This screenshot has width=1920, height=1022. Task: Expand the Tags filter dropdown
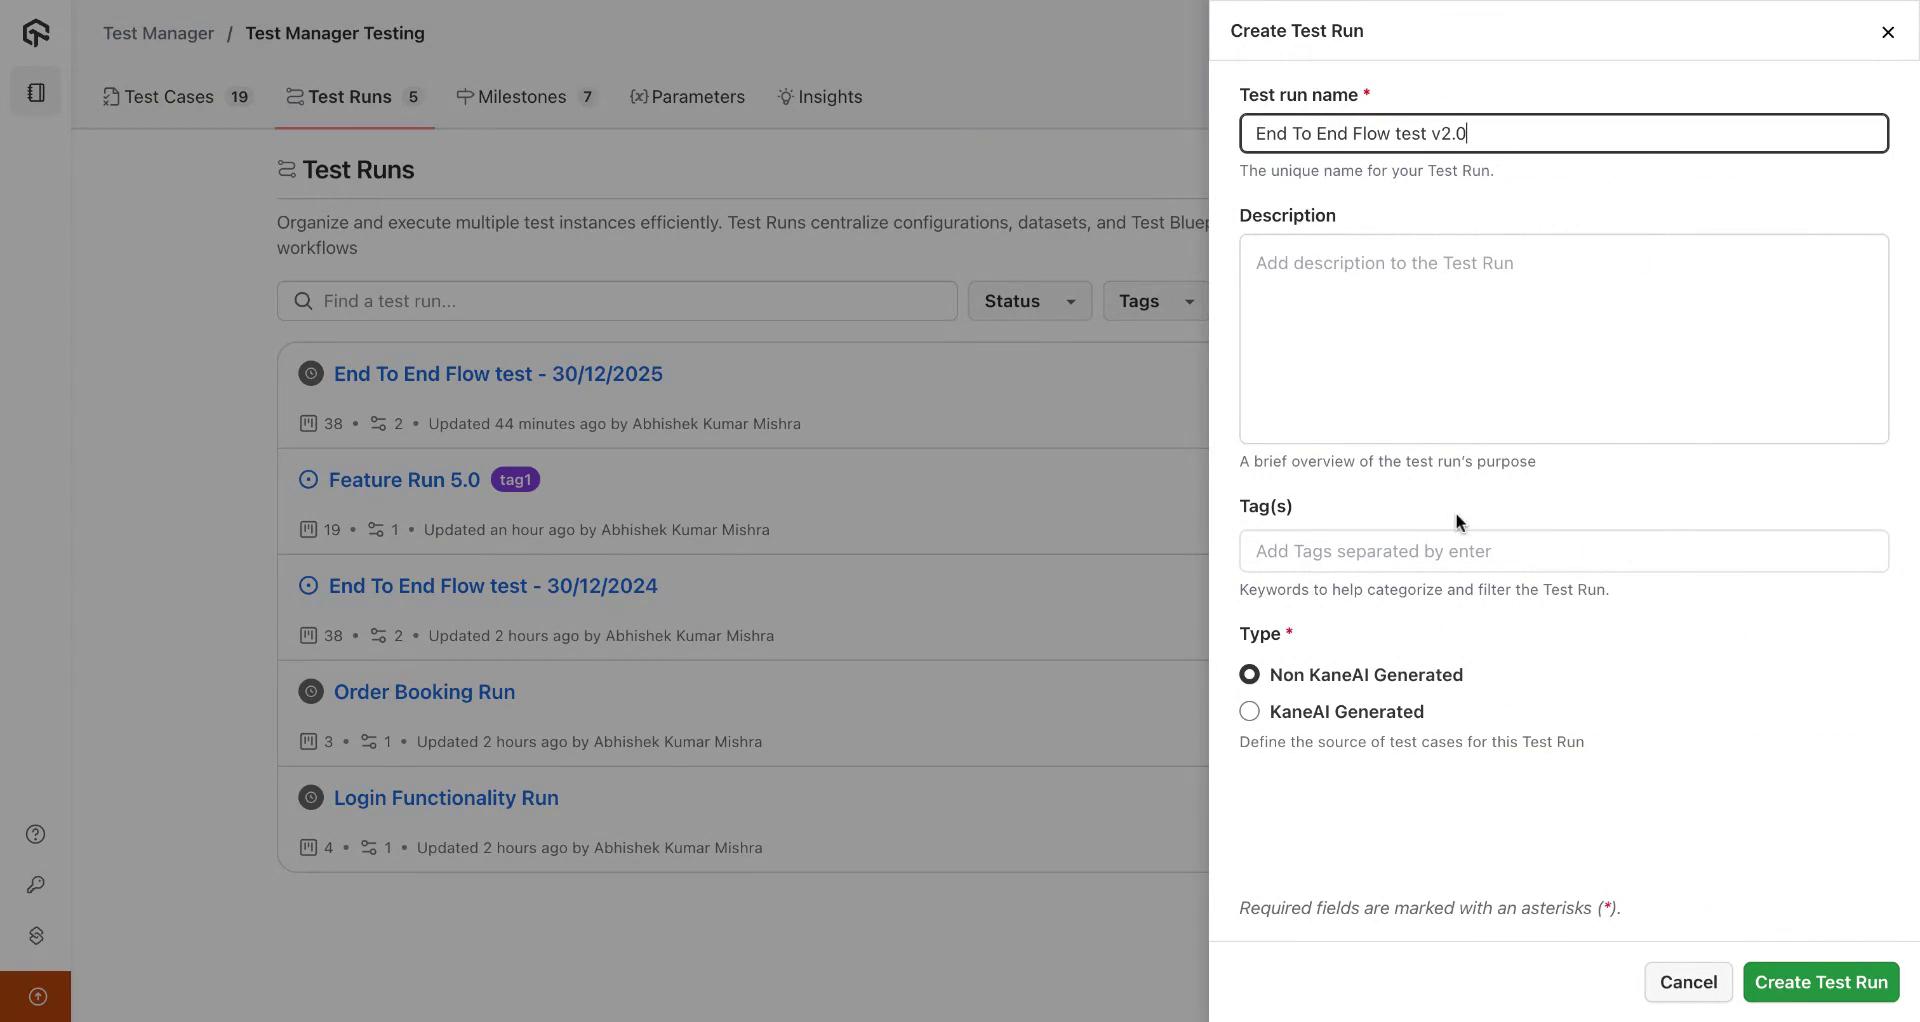pyautogui.click(x=1155, y=301)
